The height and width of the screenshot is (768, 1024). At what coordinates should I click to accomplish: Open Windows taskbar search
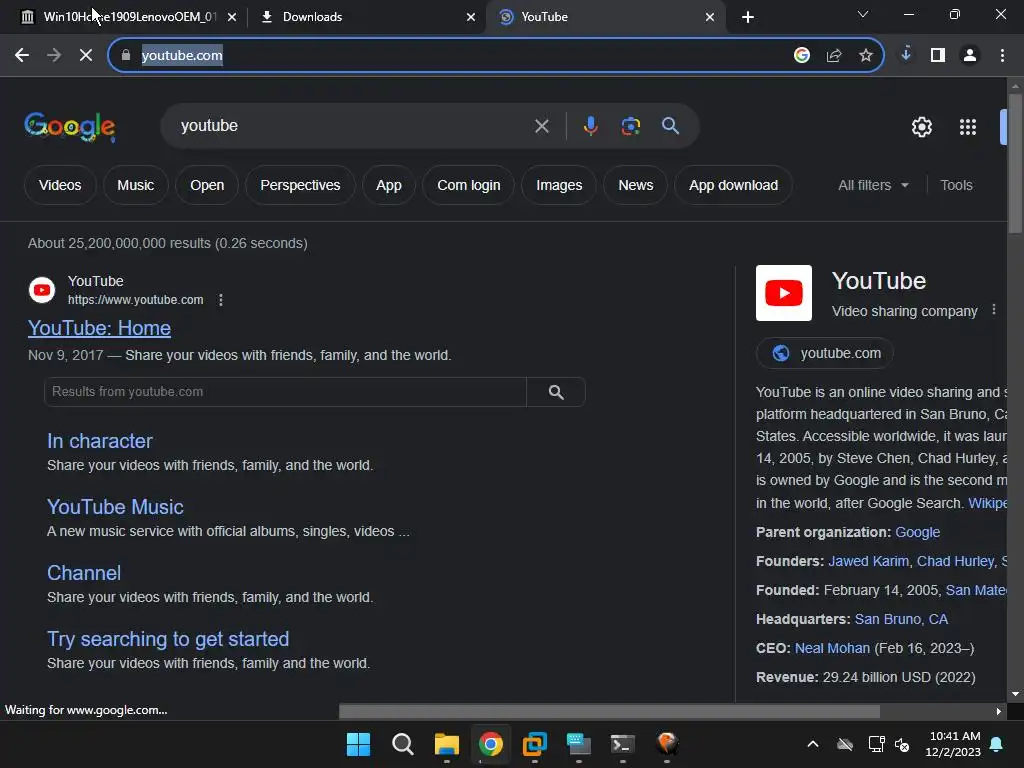(x=402, y=744)
